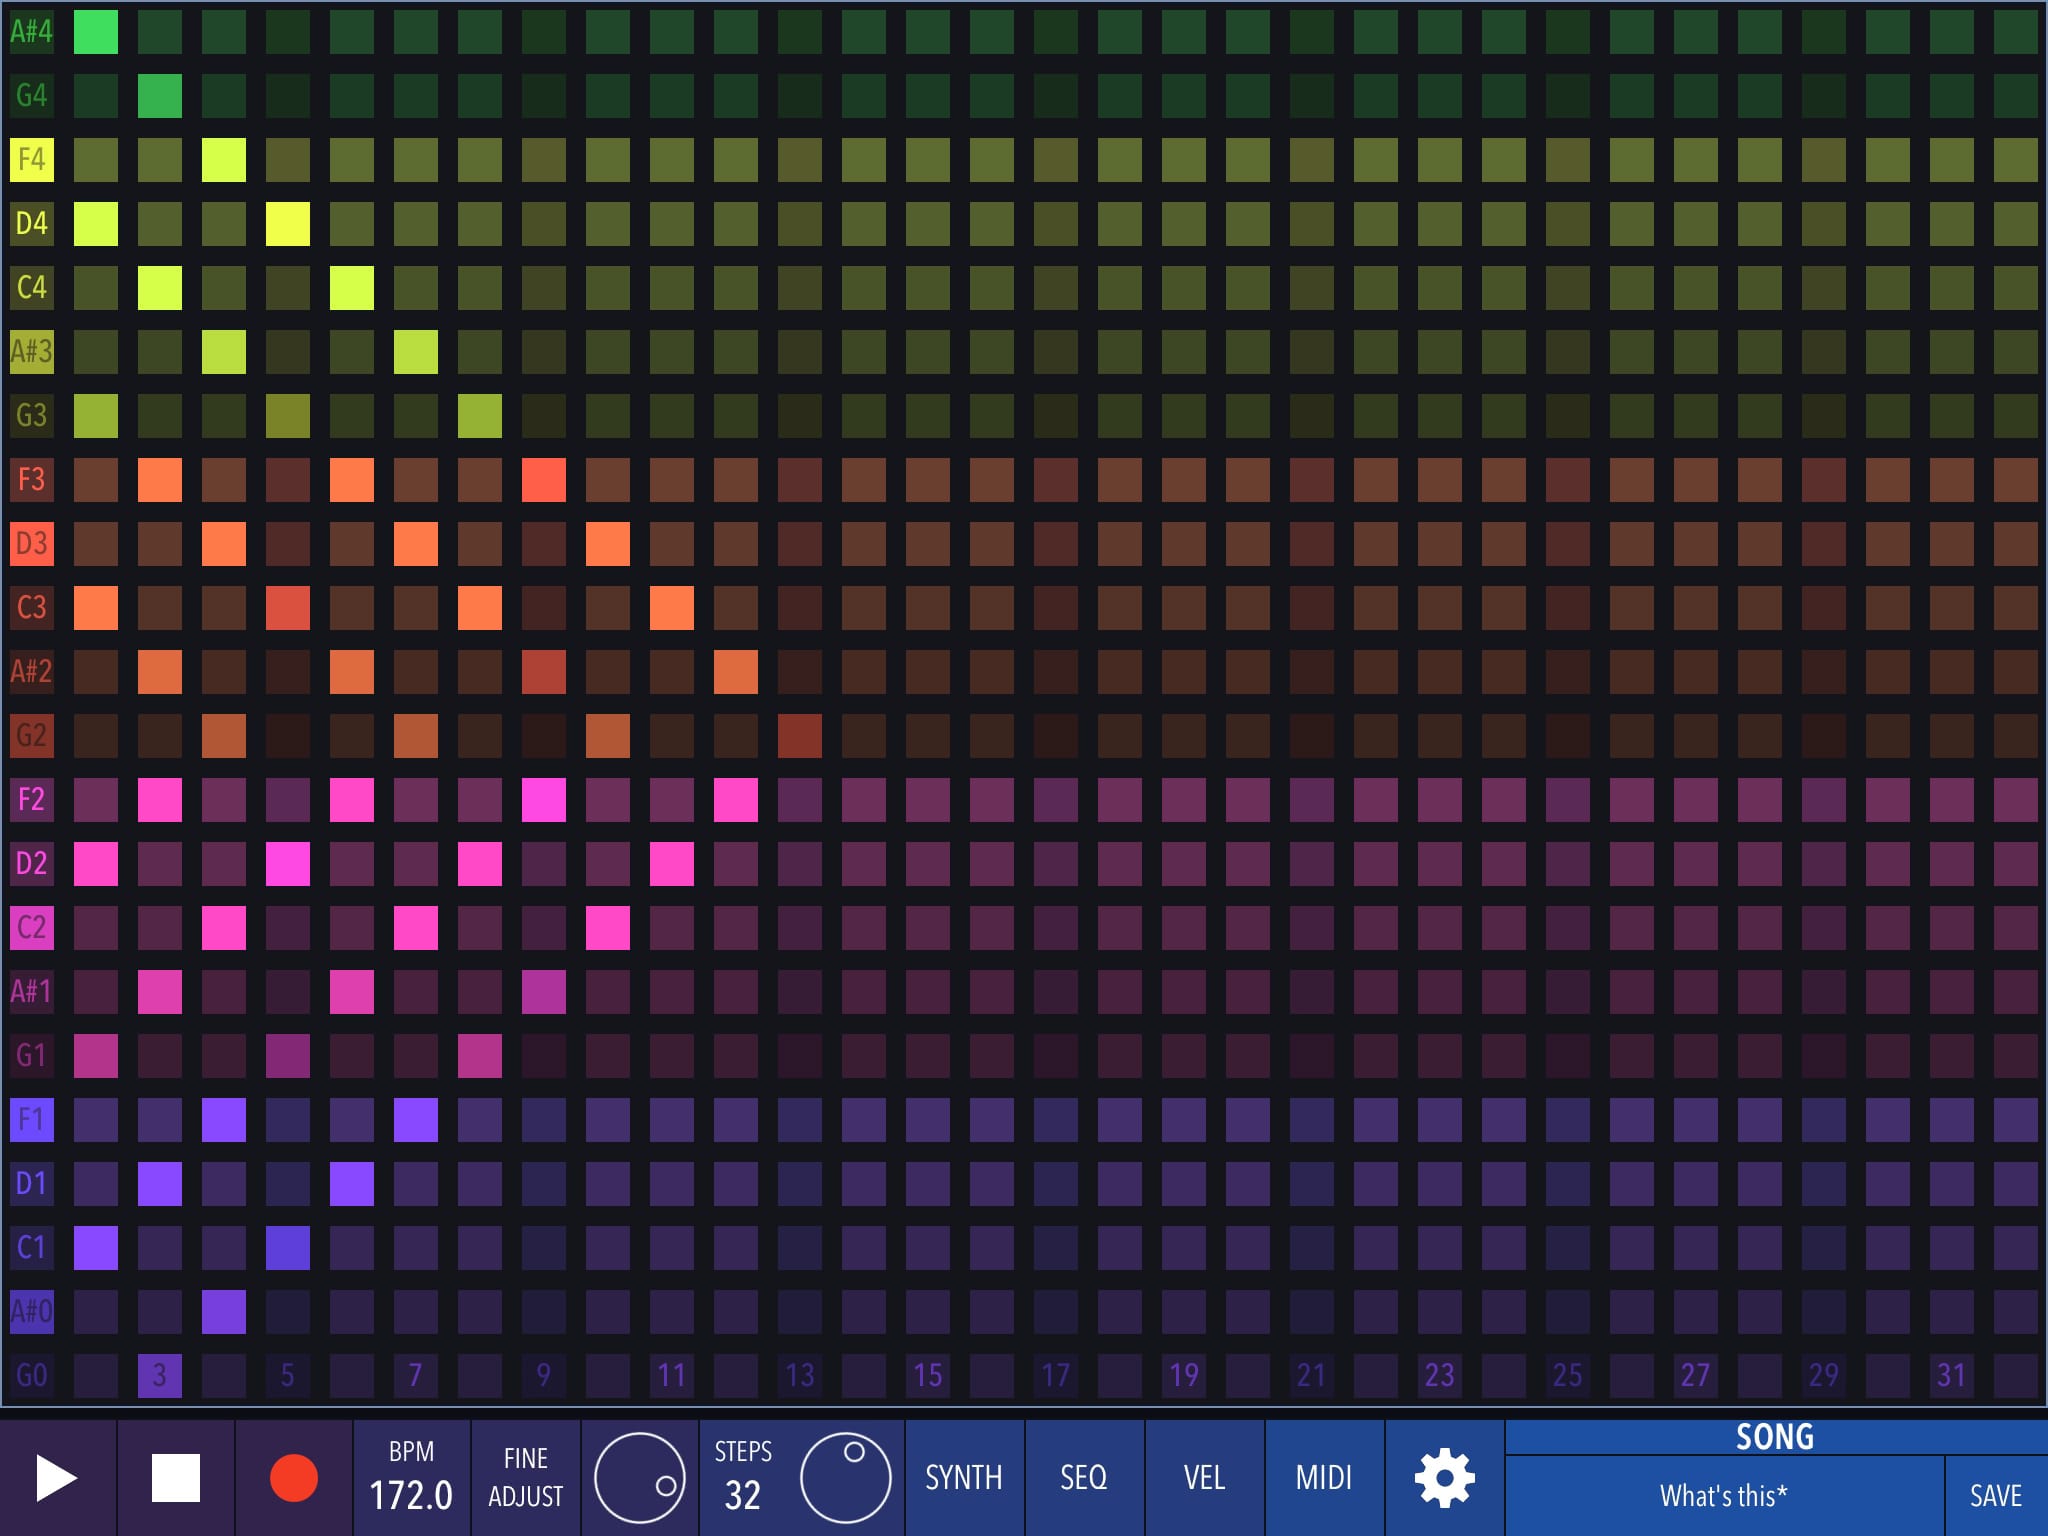Viewport: 2048px width, 1536px height.
Task: Tap the G1 note label
Action: [x=32, y=1056]
